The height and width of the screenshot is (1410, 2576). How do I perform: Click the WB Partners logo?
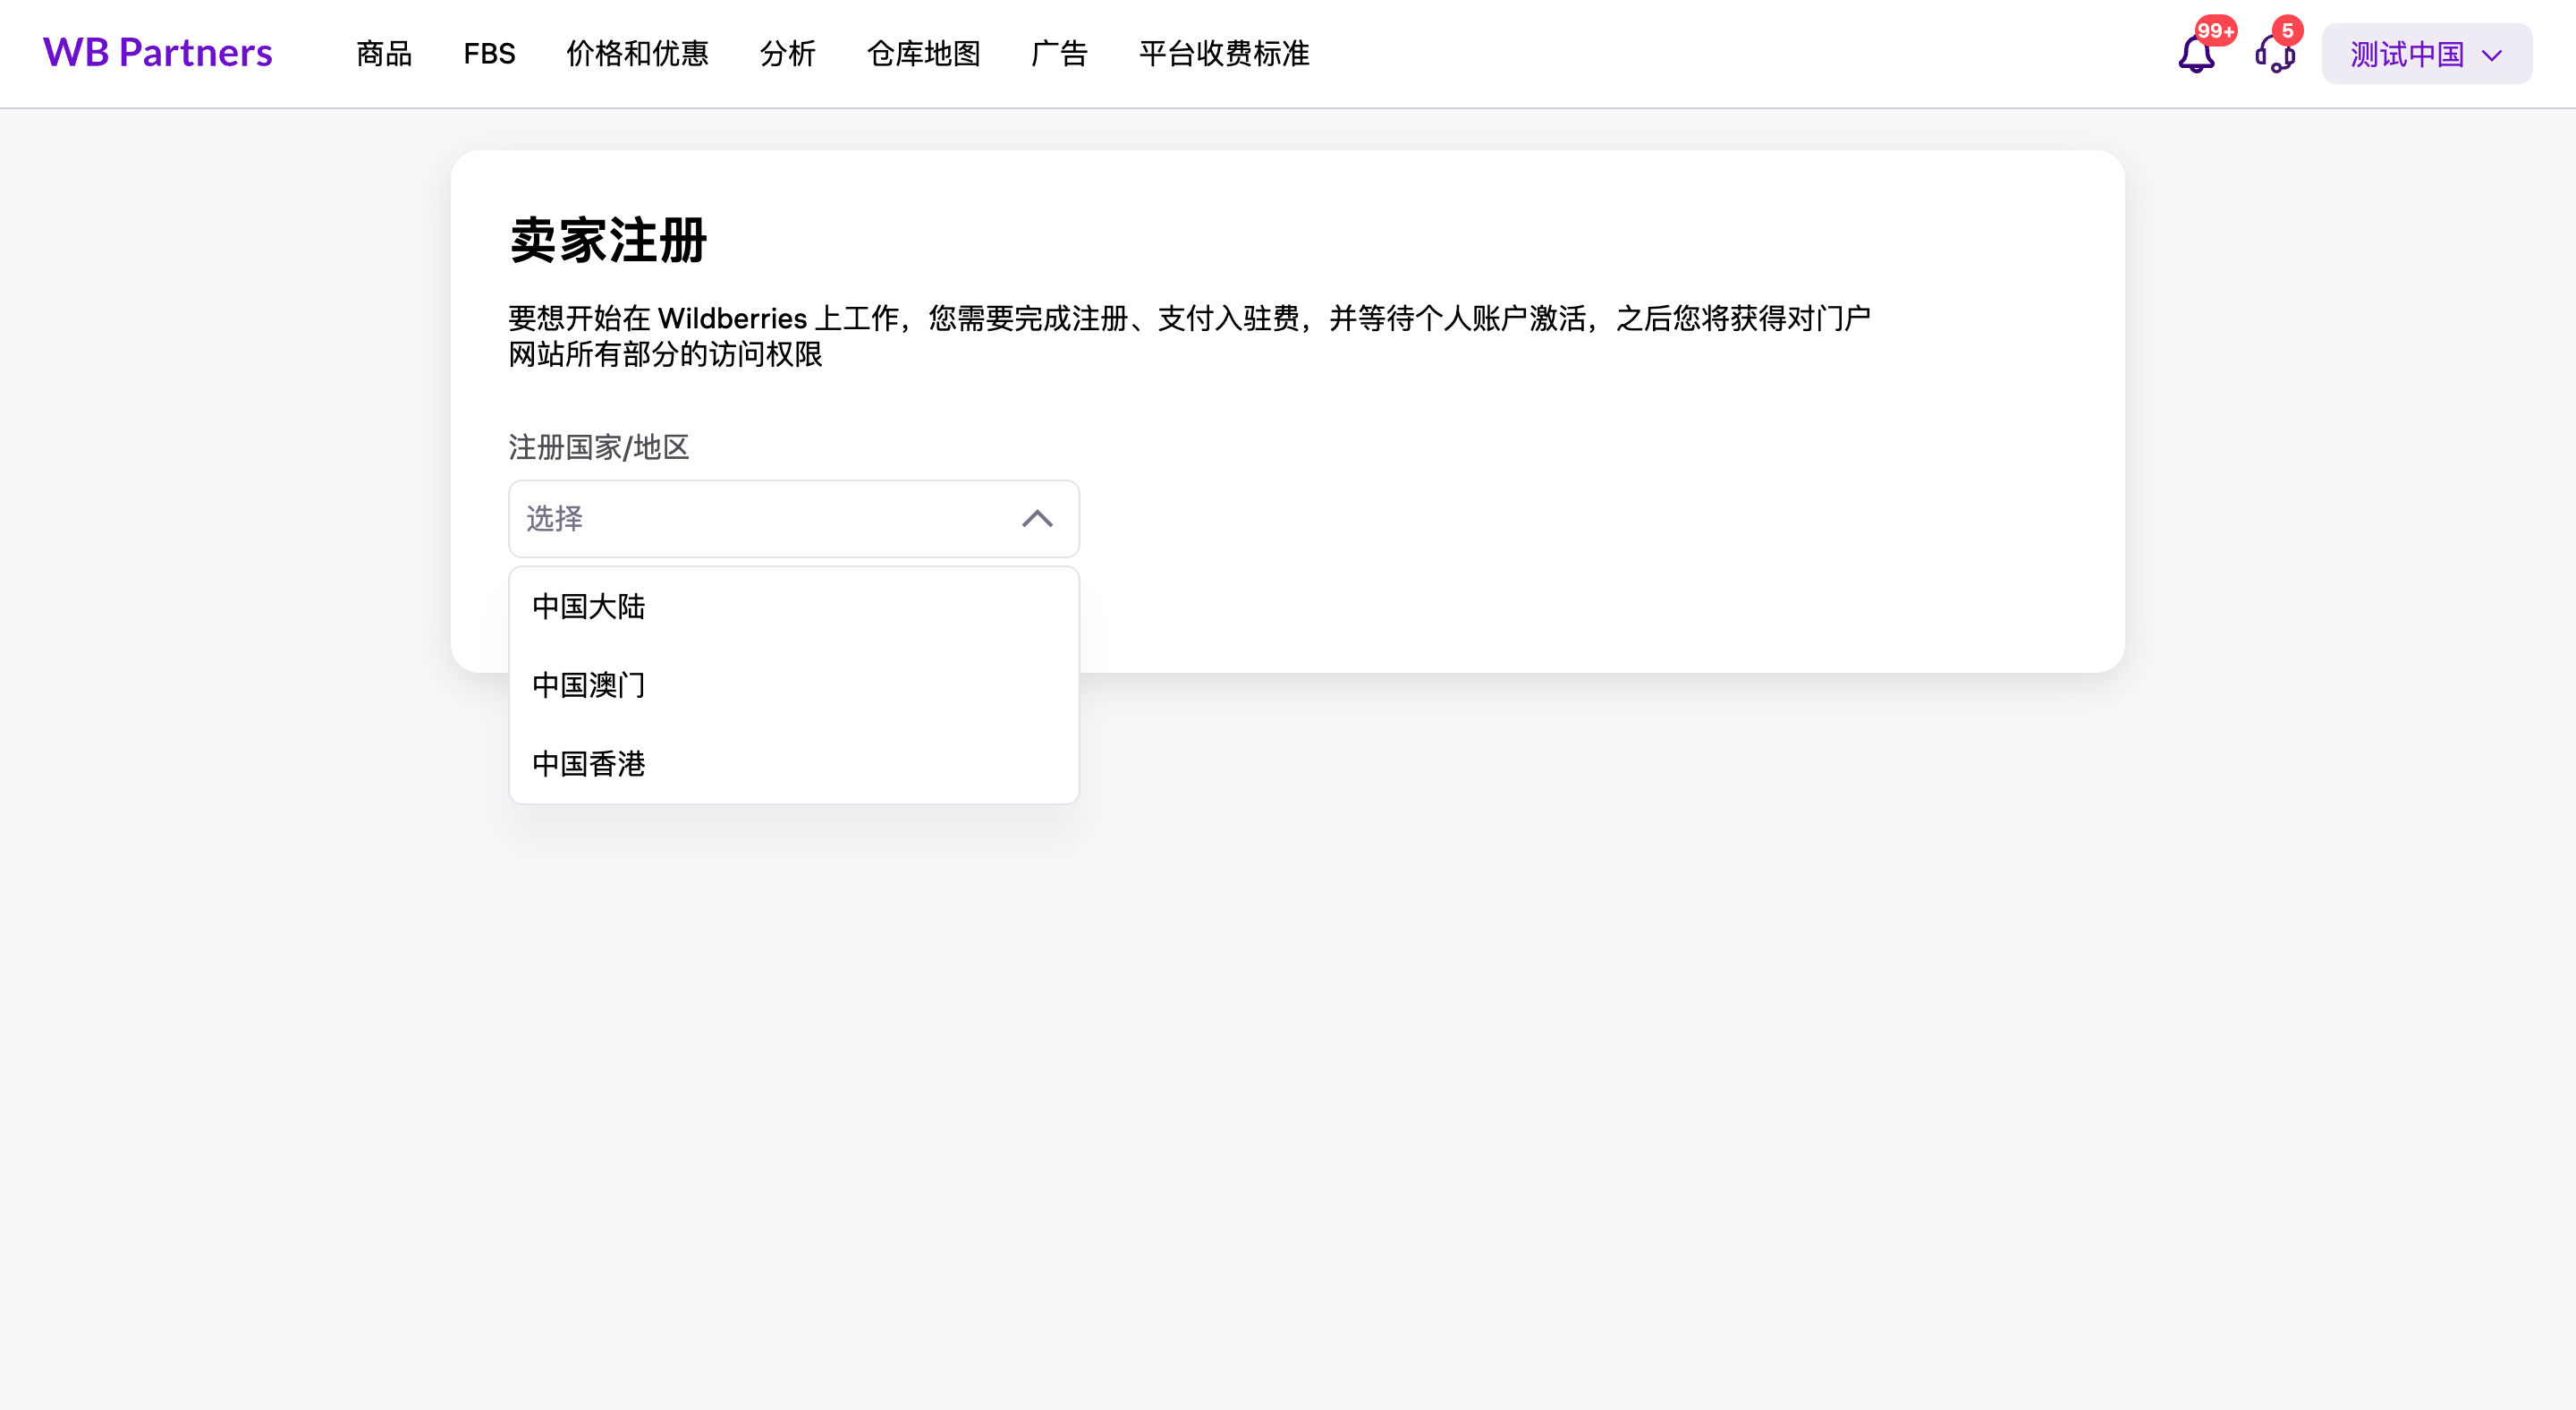tap(157, 53)
